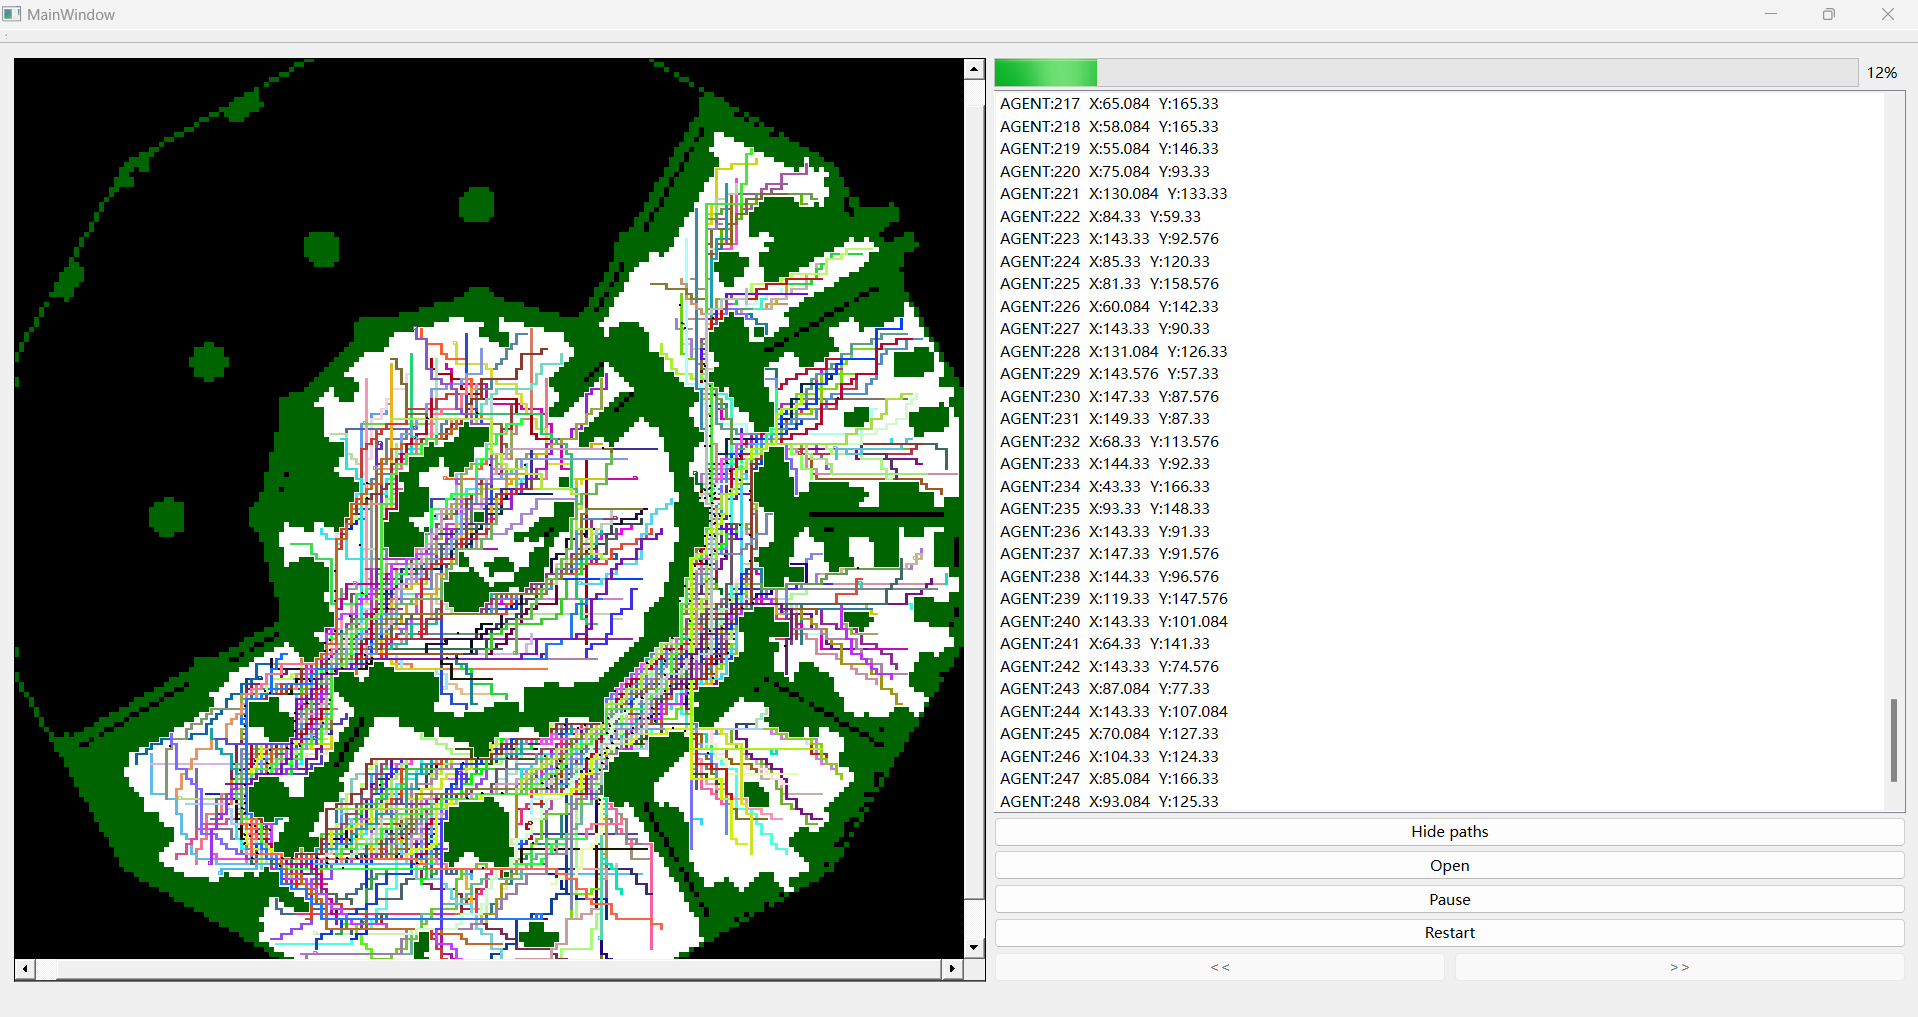
Task: Select the AGENT:239 row
Action: click(1440, 599)
